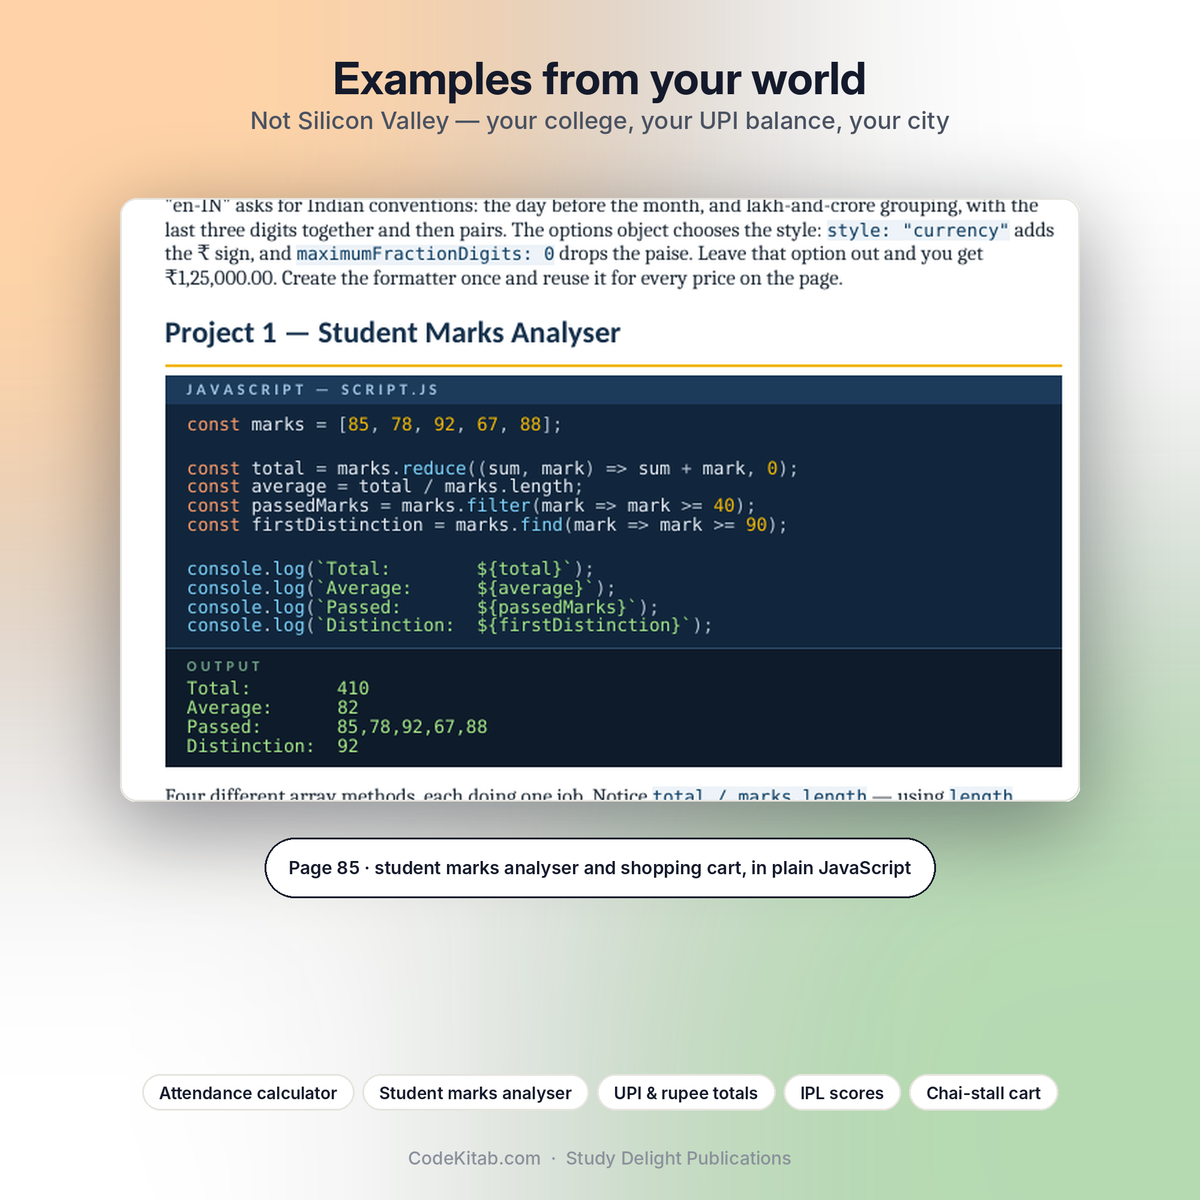Click the Examples from your world heading

[600, 79]
